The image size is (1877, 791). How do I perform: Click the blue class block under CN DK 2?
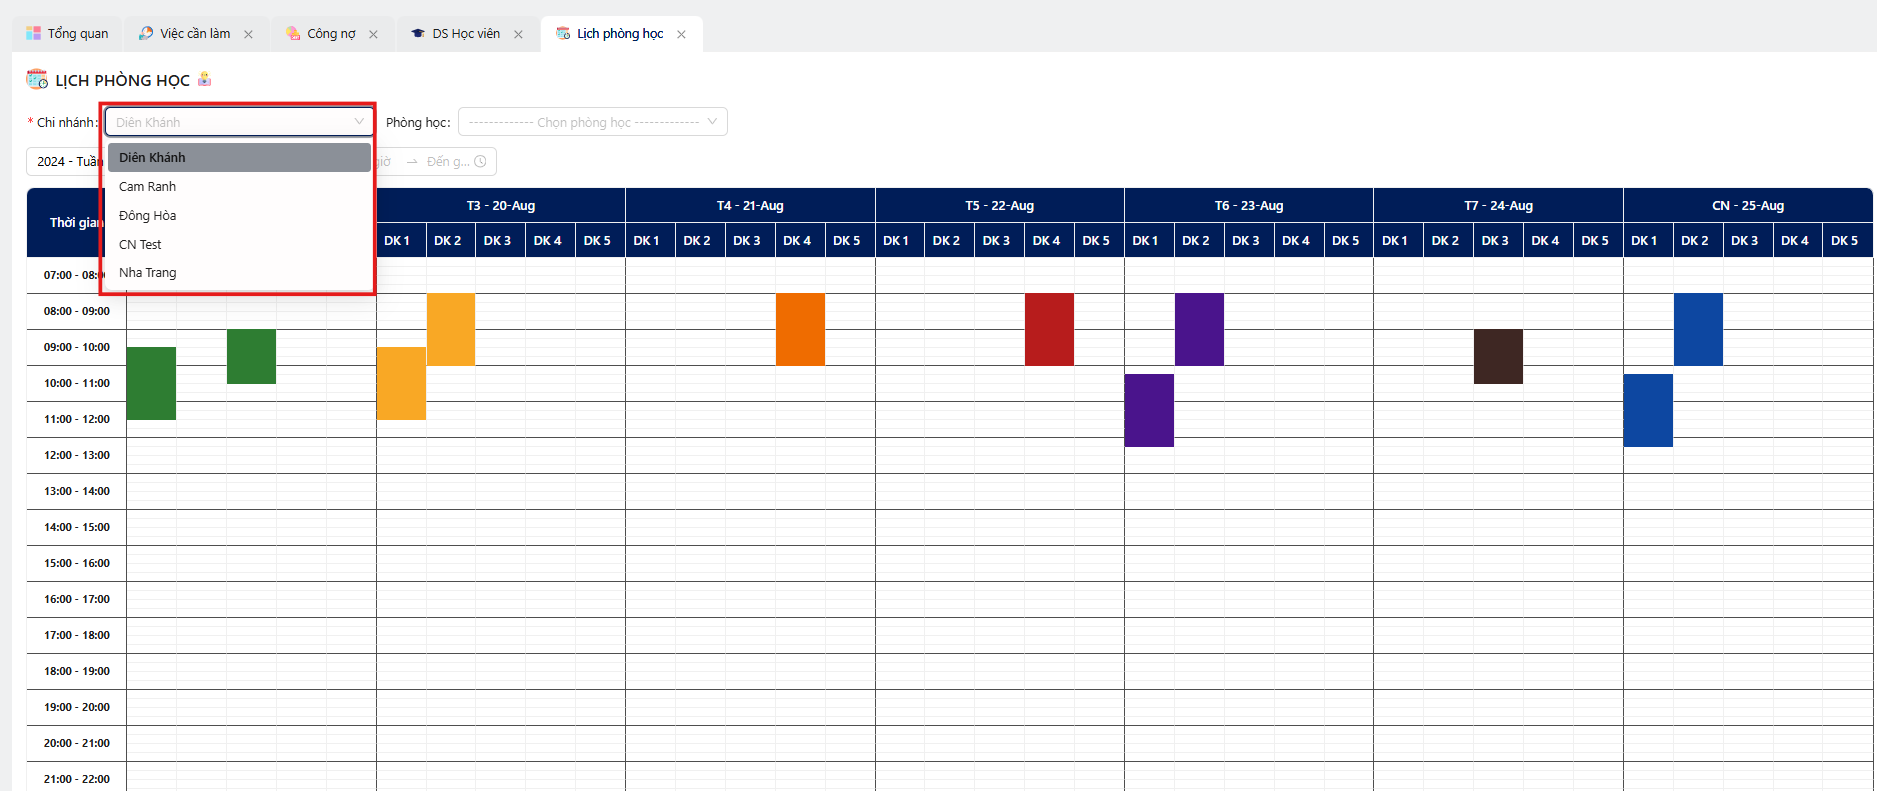(1698, 329)
